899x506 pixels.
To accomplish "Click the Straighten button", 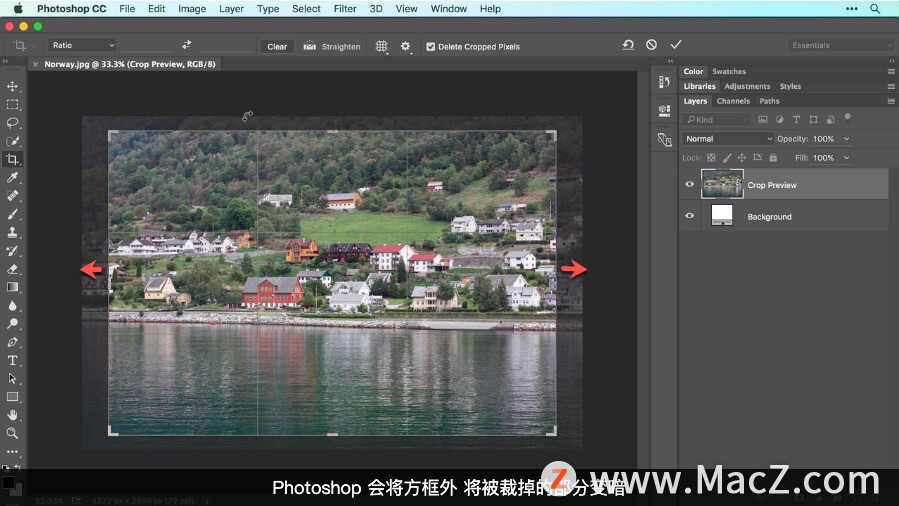I will coord(332,46).
